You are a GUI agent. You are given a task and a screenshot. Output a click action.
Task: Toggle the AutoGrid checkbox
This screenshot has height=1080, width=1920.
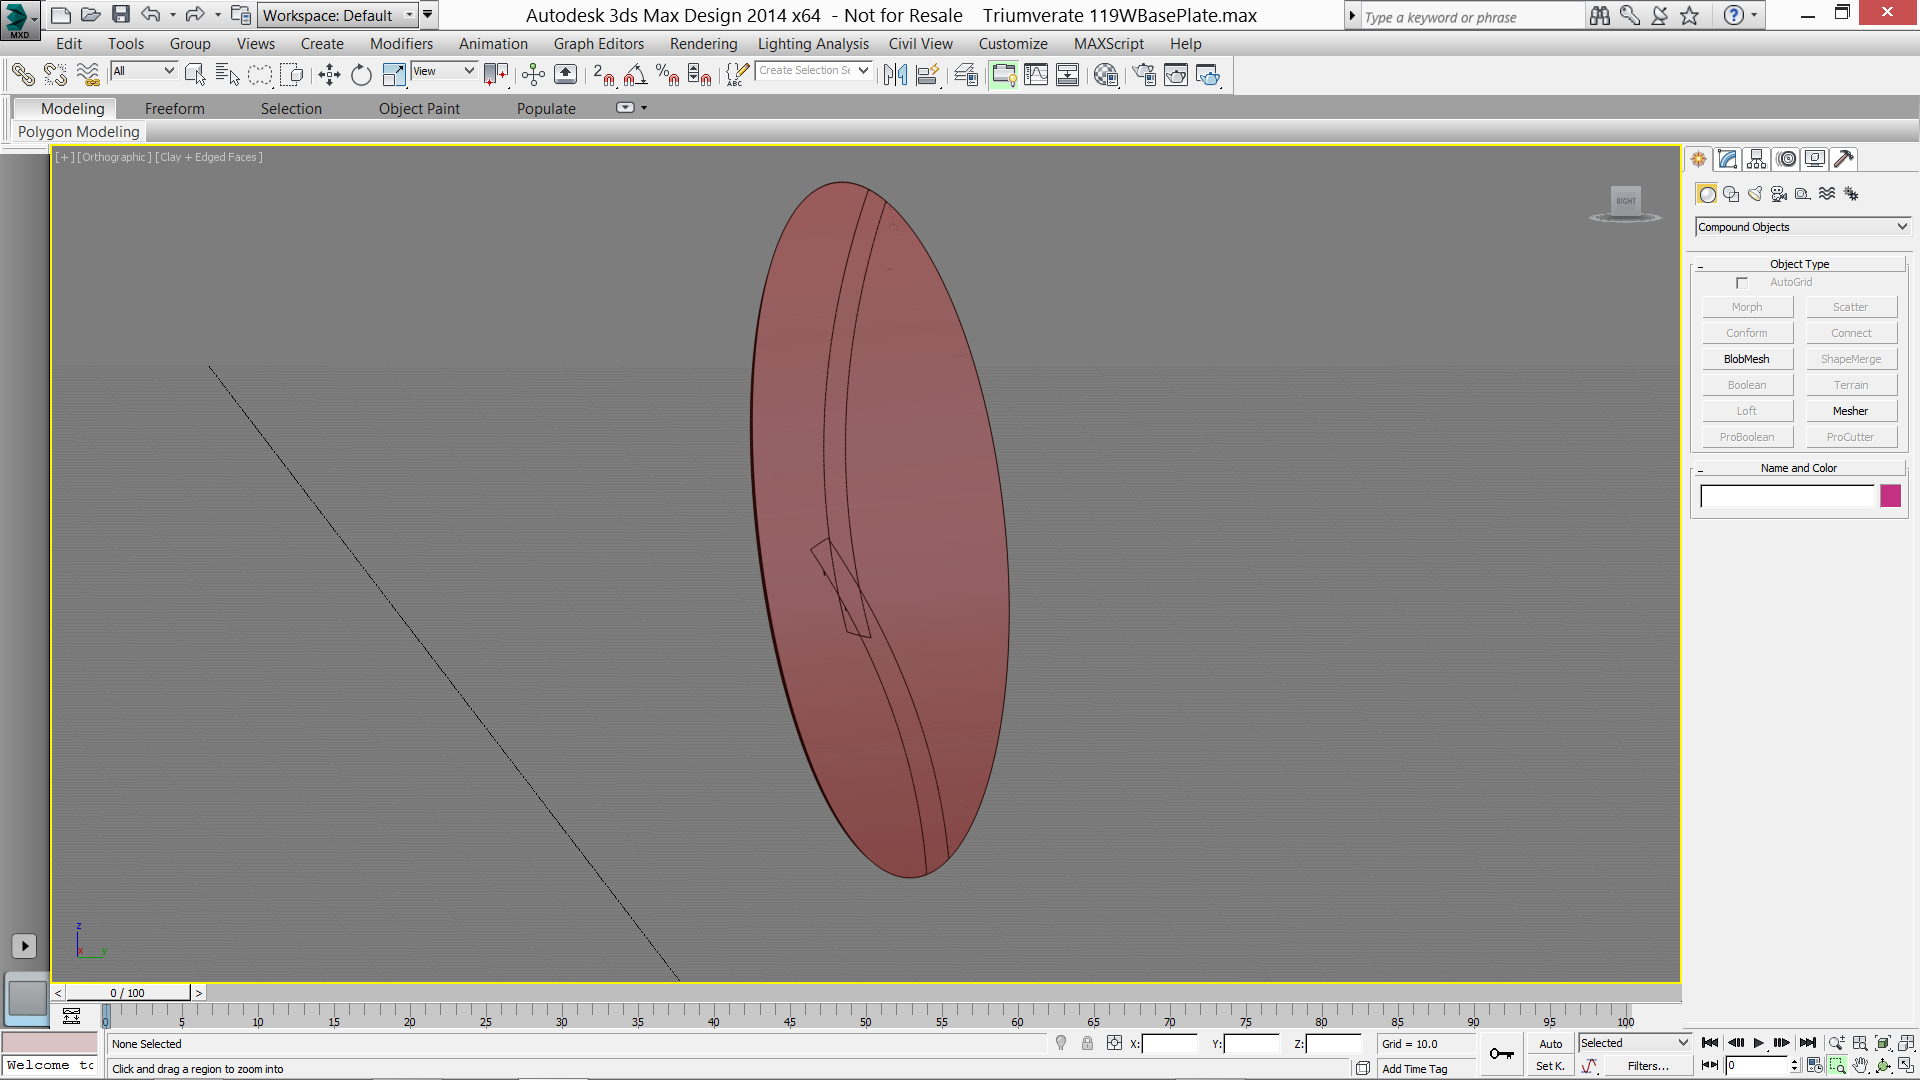(1742, 283)
